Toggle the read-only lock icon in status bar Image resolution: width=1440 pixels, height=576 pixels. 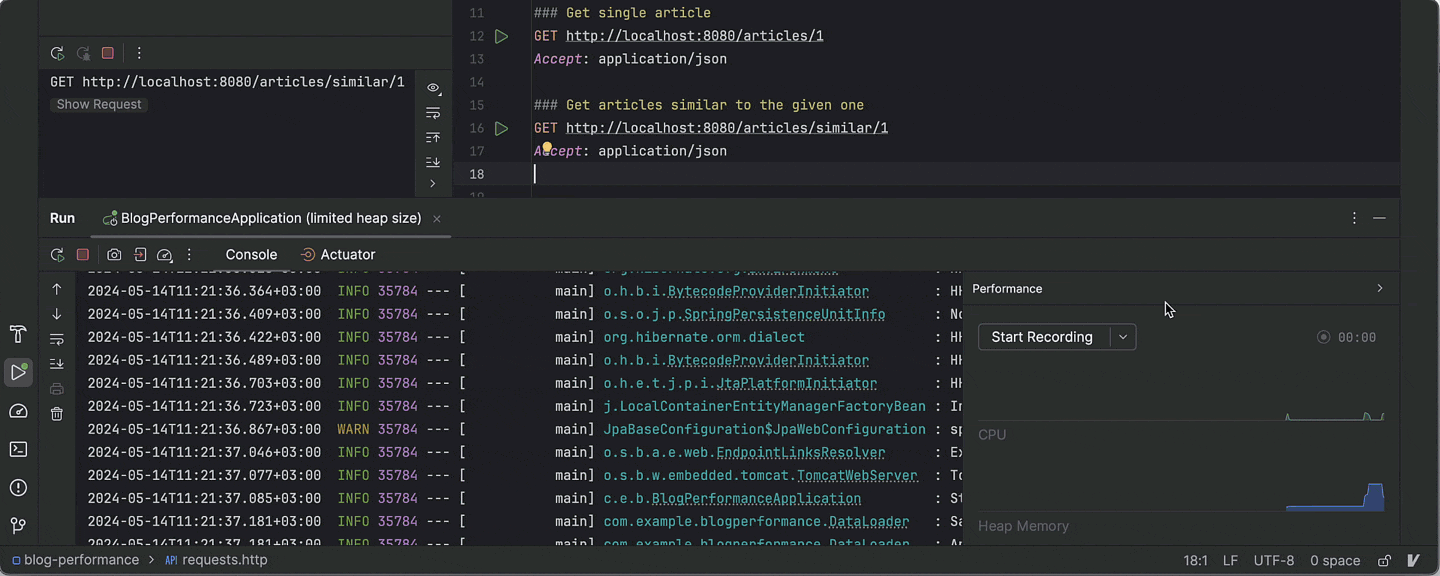[1384, 561]
